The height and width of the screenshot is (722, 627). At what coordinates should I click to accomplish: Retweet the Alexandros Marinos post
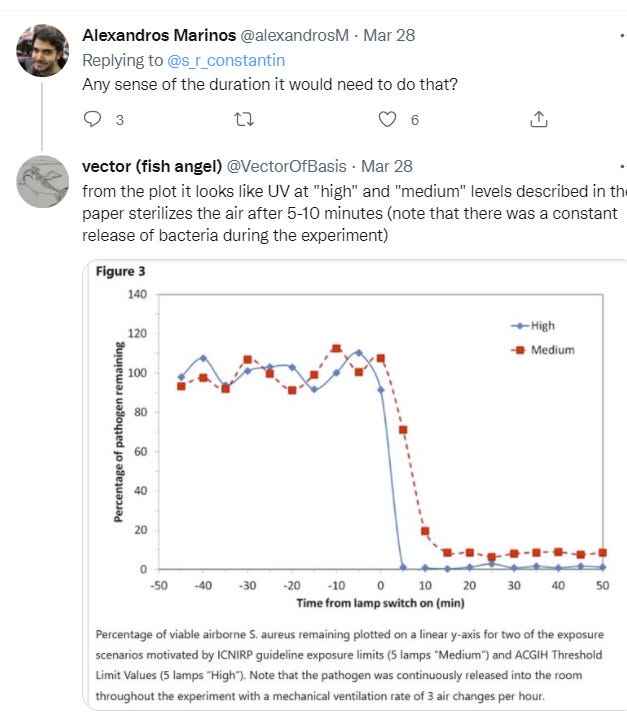(244, 120)
